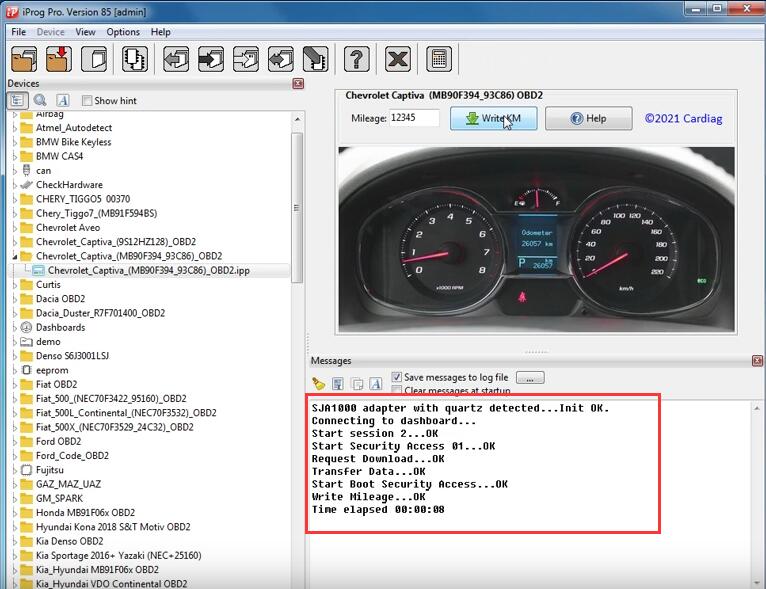Click the read chip left-arrow icon
Image resolution: width=766 pixels, height=589 pixels.
pyautogui.click(x=176, y=59)
